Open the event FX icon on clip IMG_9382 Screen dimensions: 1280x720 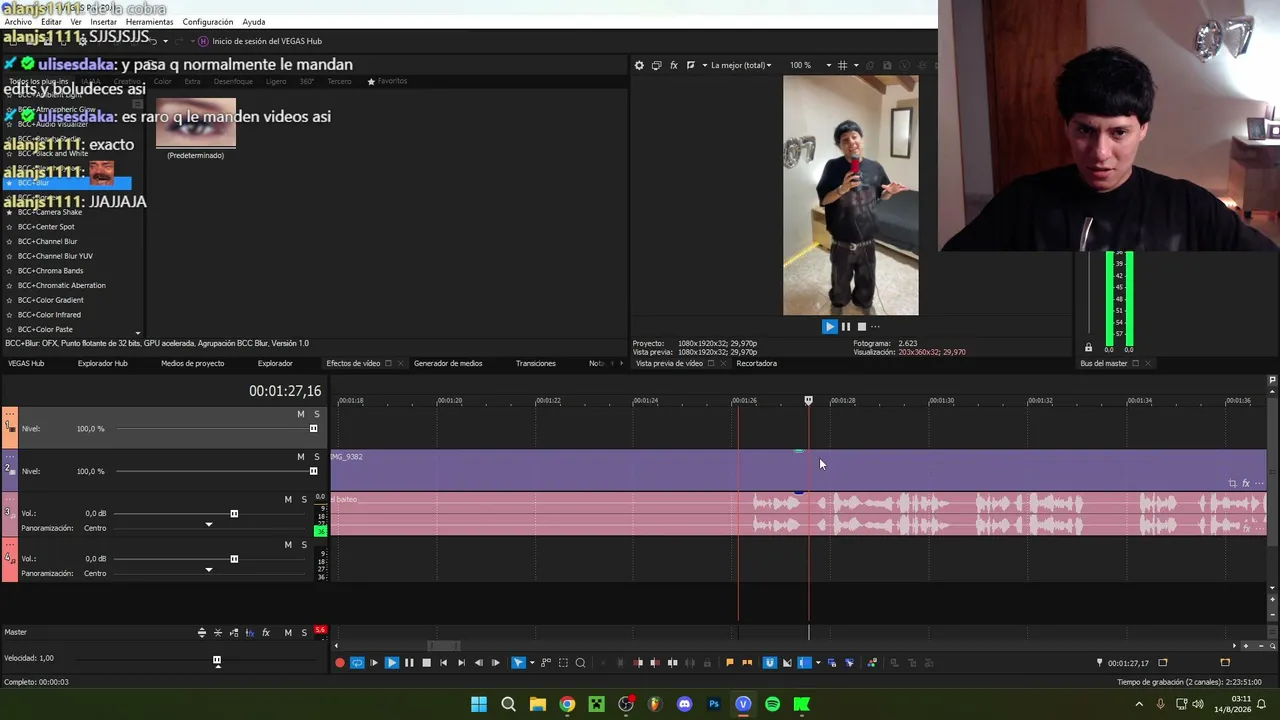pyautogui.click(x=1245, y=483)
